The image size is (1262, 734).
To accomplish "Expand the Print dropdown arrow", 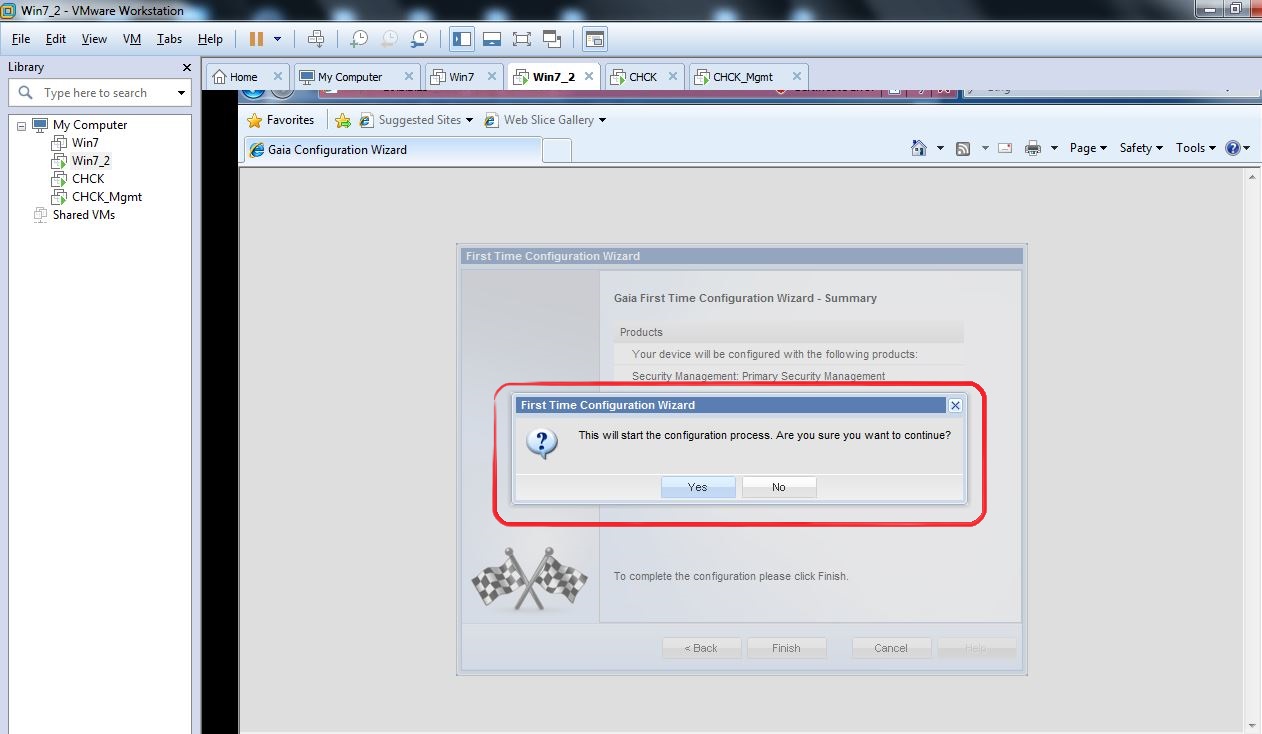I will [1054, 148].
